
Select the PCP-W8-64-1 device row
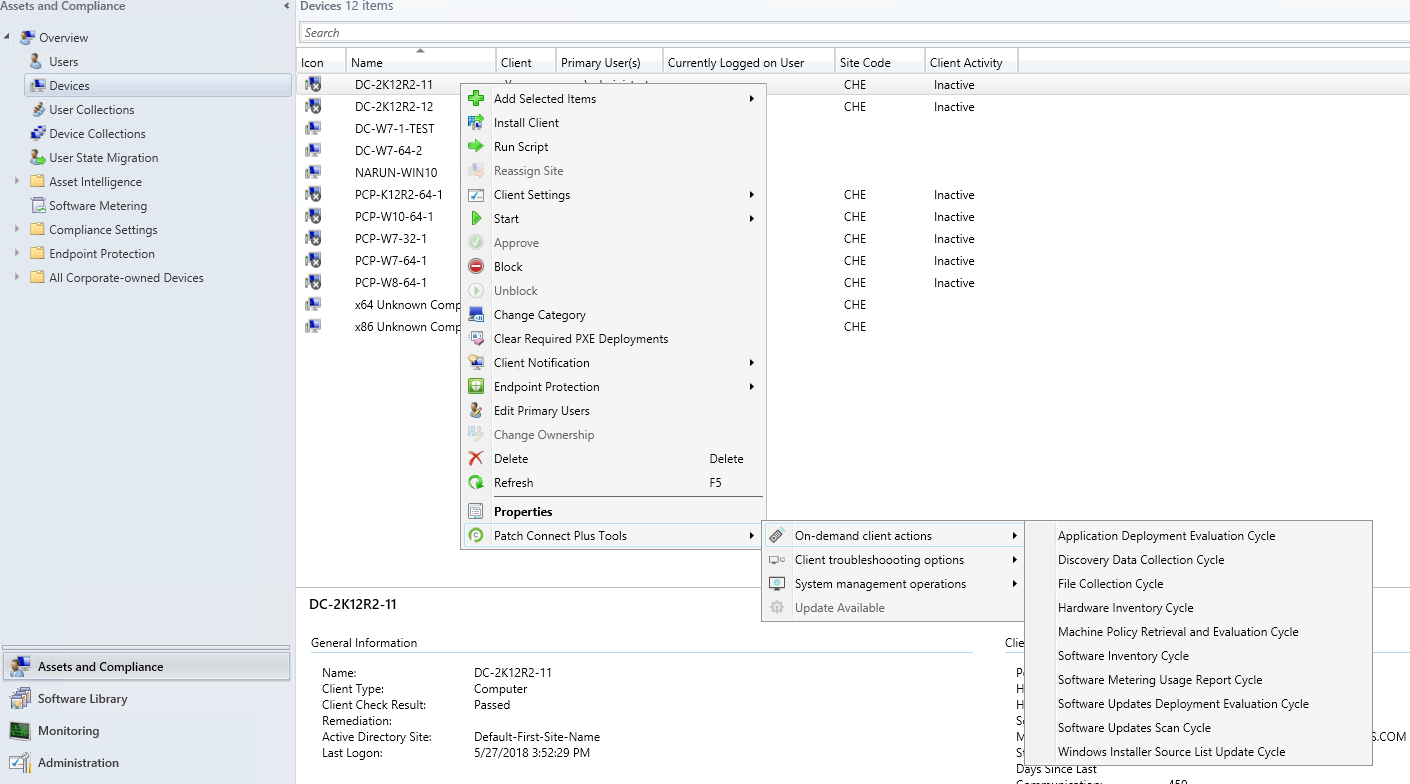pyautogui.click(x=390, y=283)
